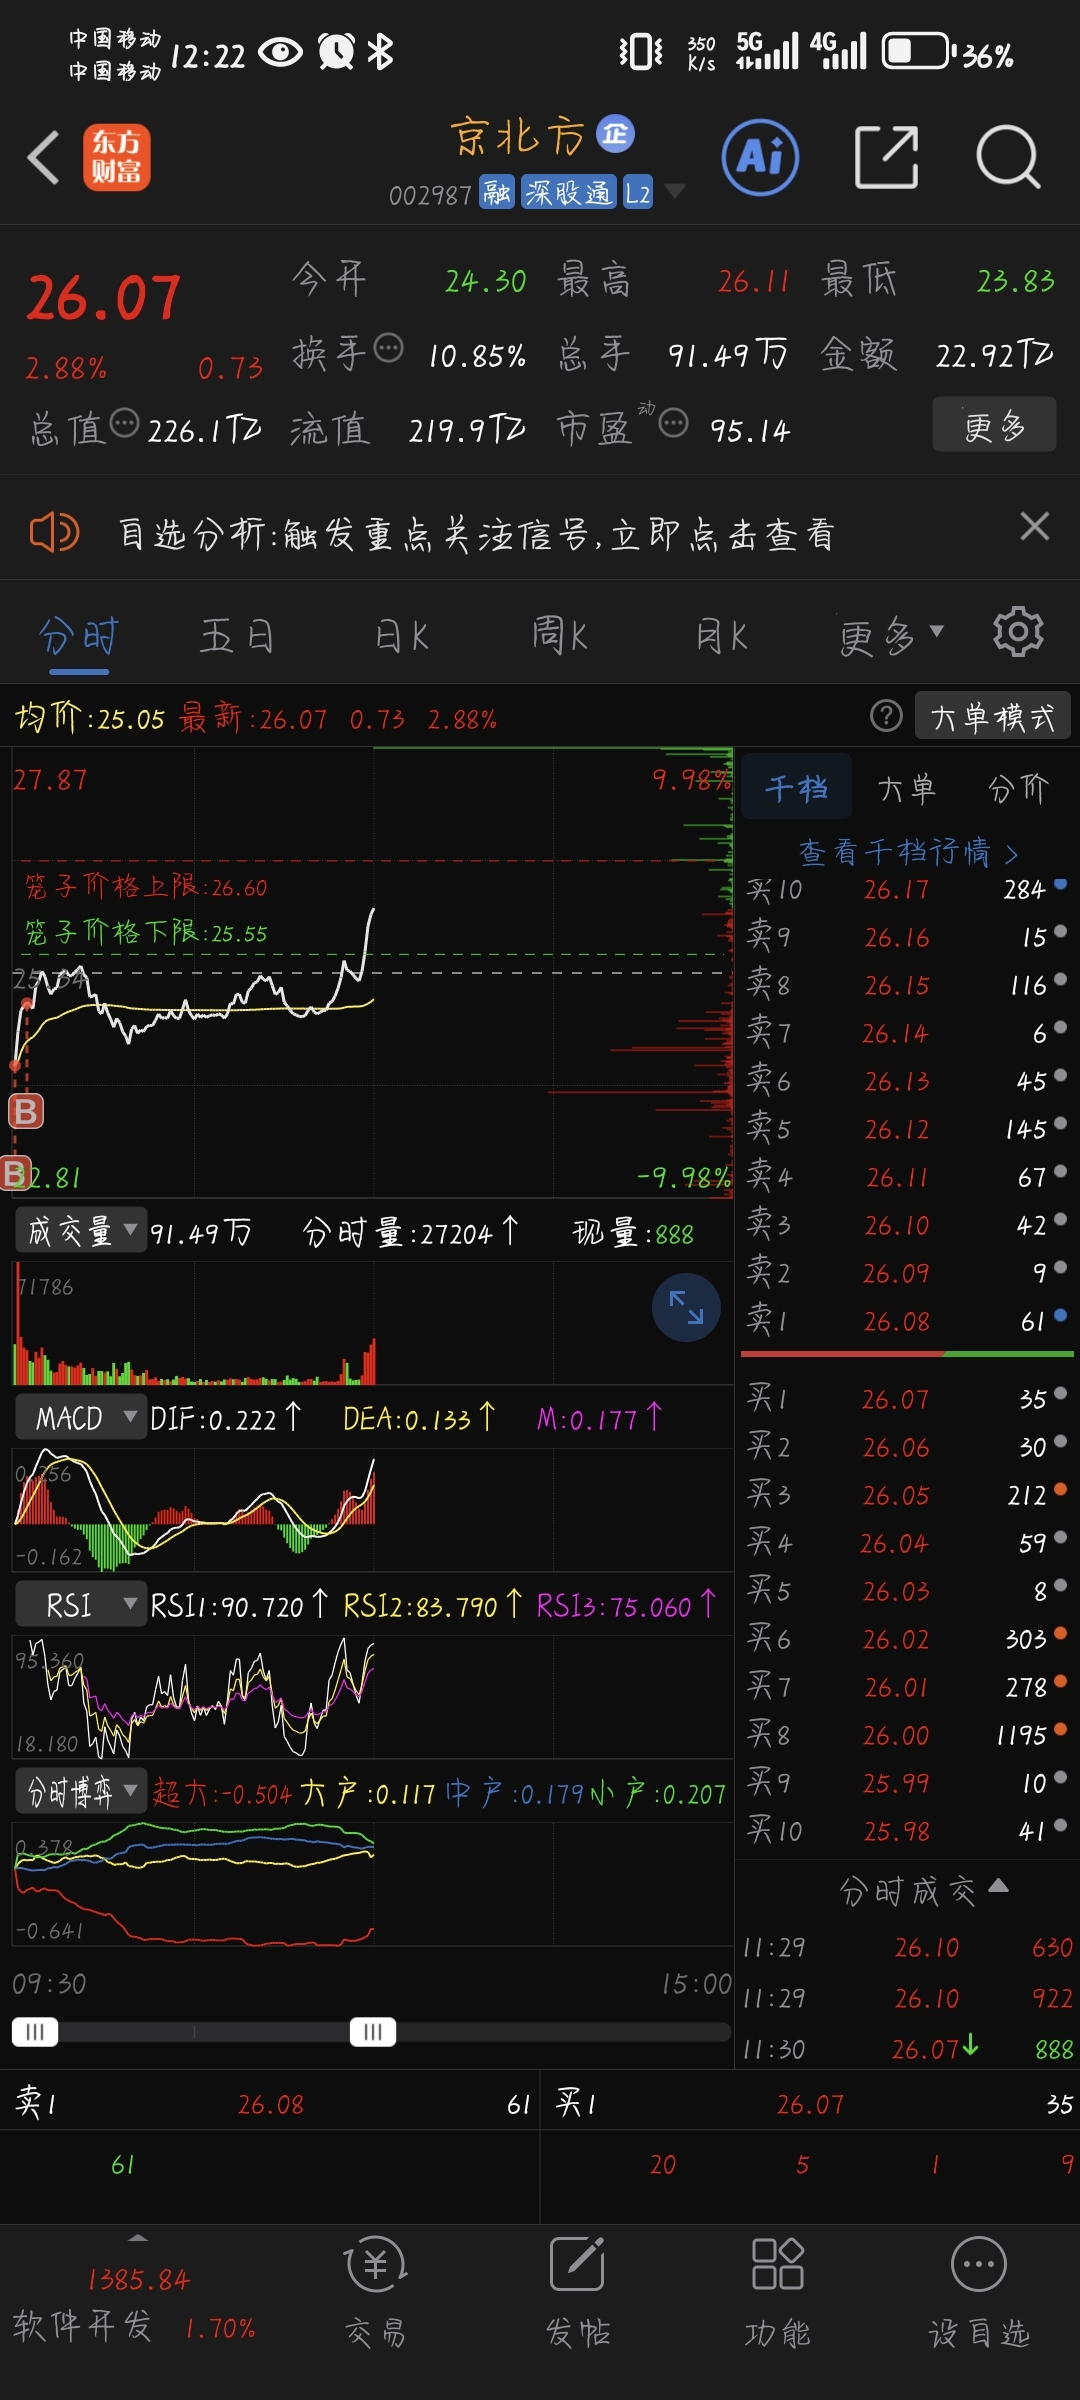1080x2400 pixels.
Task: Tap the 深股通 tag
Action: 568,192
